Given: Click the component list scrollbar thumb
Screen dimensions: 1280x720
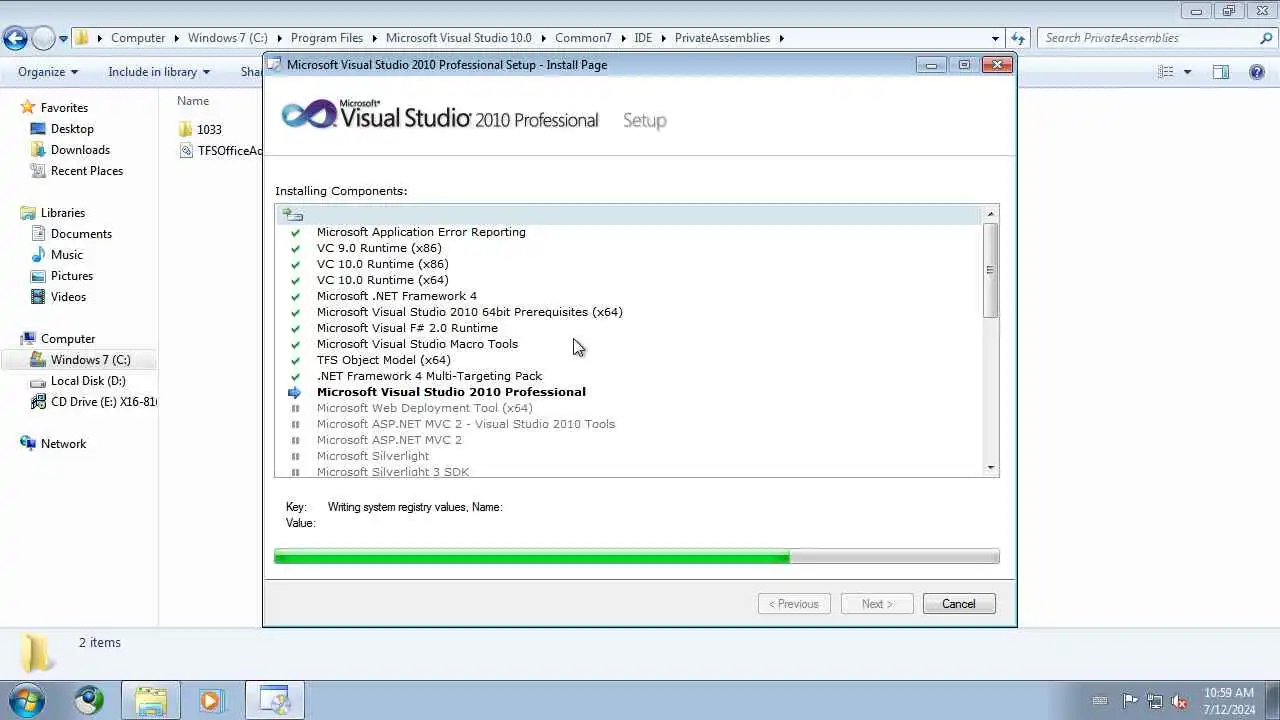Looking at the screenshot, I should [x=991, y=270].
